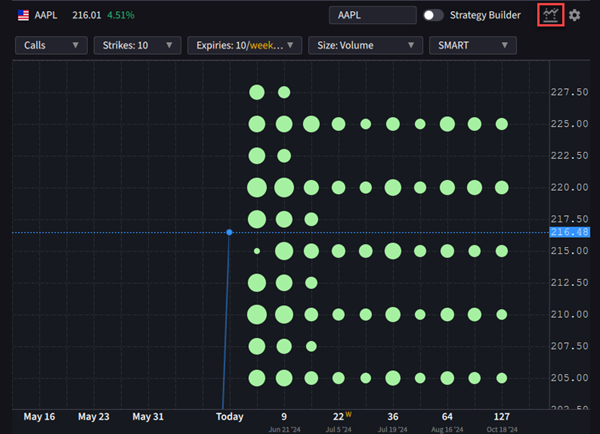Click the 64 days-to-expiry axis label
The image size is (600, 434).
point(447,416)
